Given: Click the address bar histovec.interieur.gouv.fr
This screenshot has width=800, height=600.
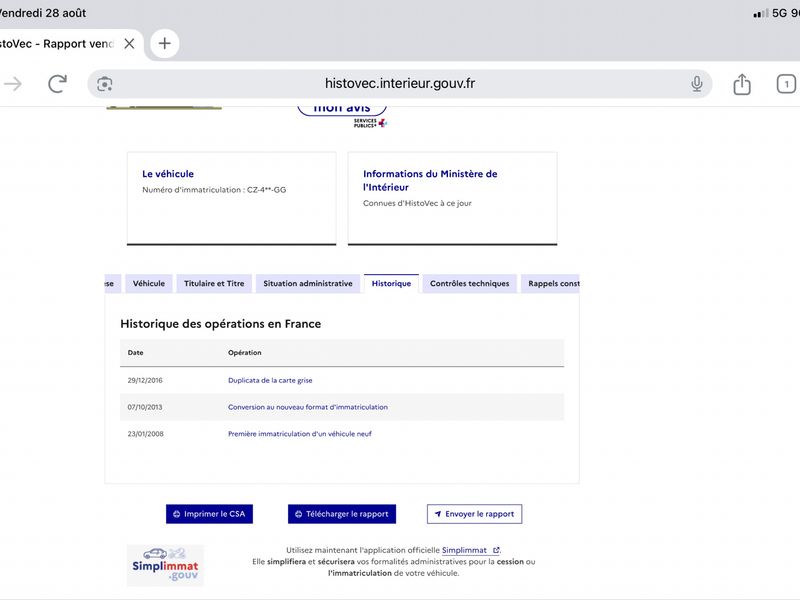Looking at the screenshot, I should coord(399,84).
